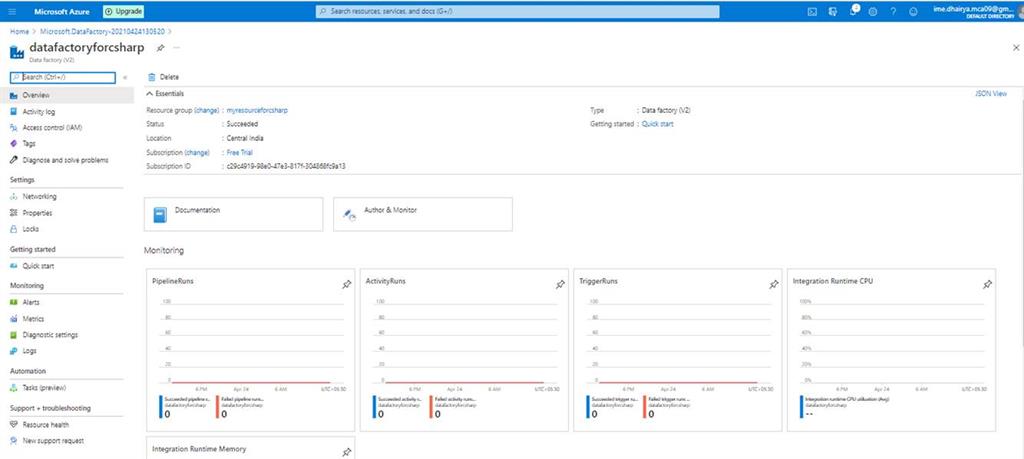
Task: Open the Quick start link in Essentials
Action: (x=657, y=124)
